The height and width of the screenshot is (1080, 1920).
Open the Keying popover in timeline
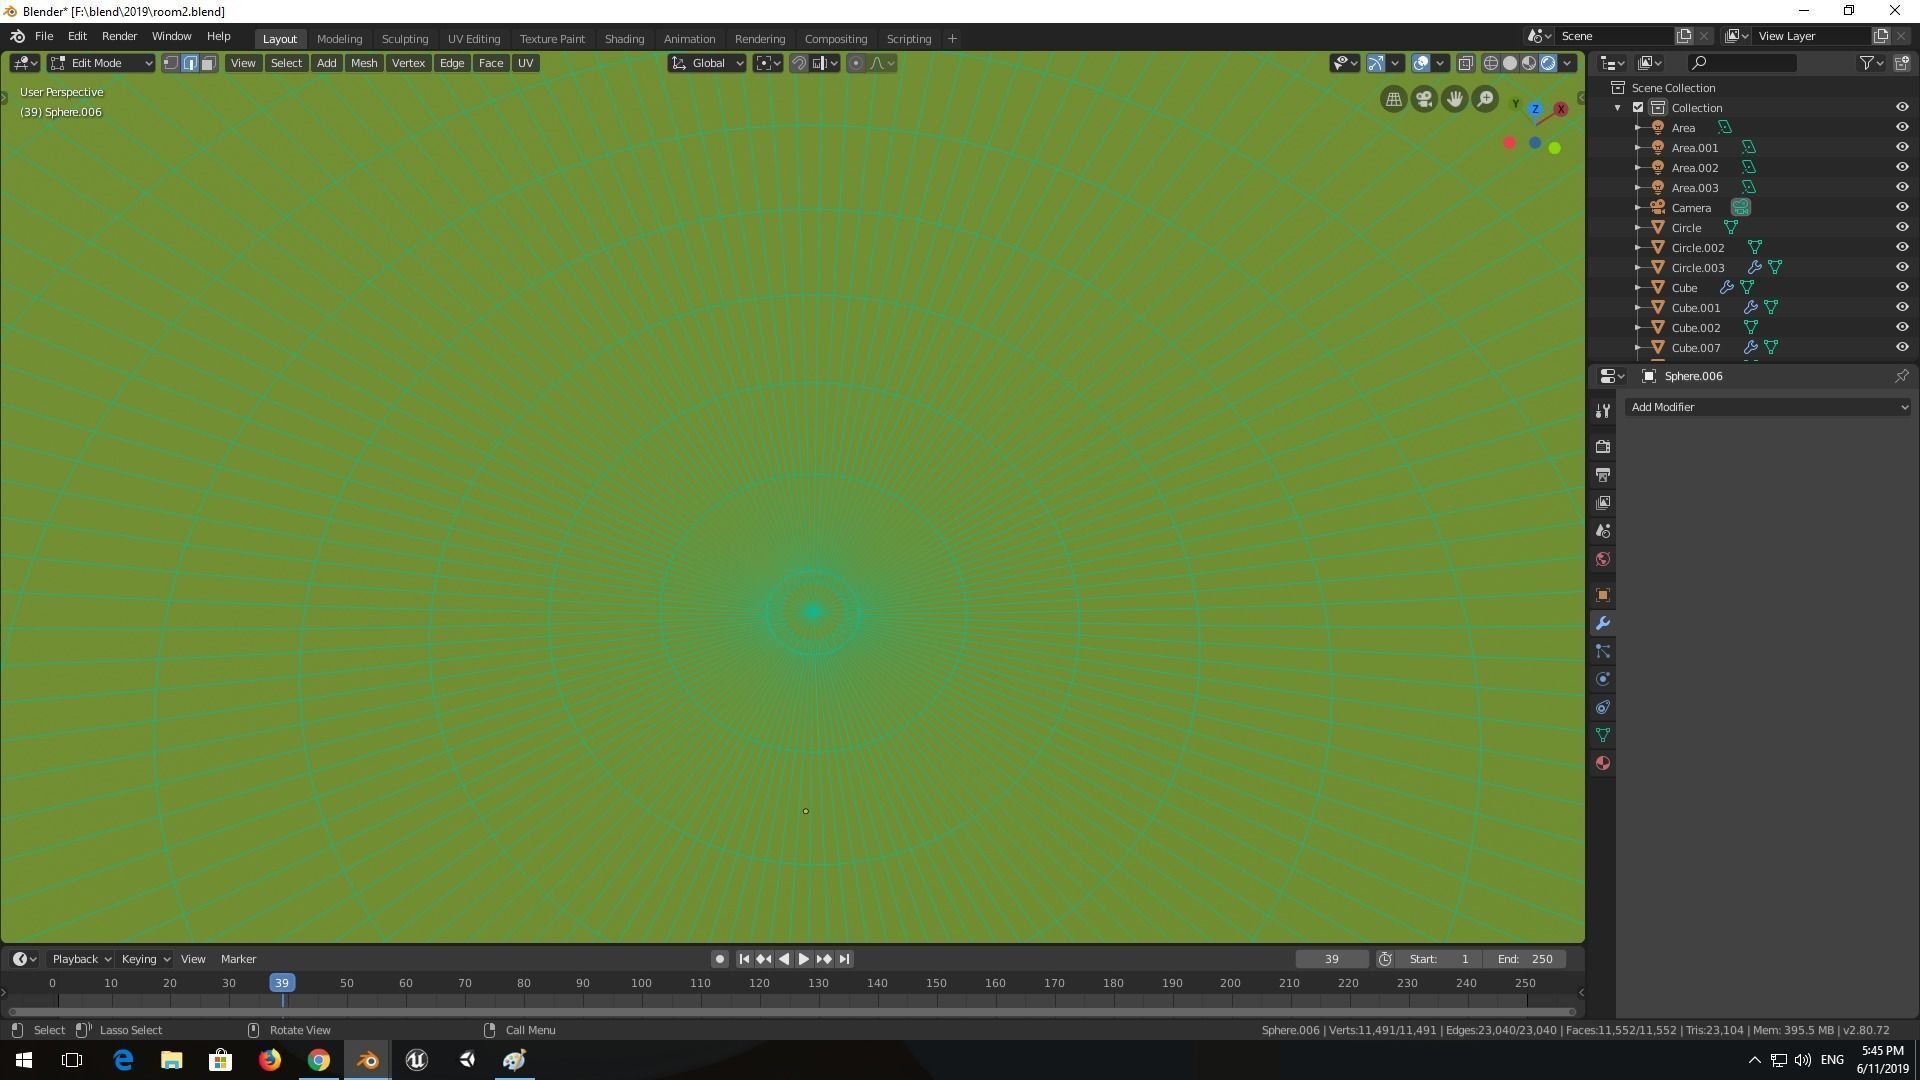(x=145, y=959)
